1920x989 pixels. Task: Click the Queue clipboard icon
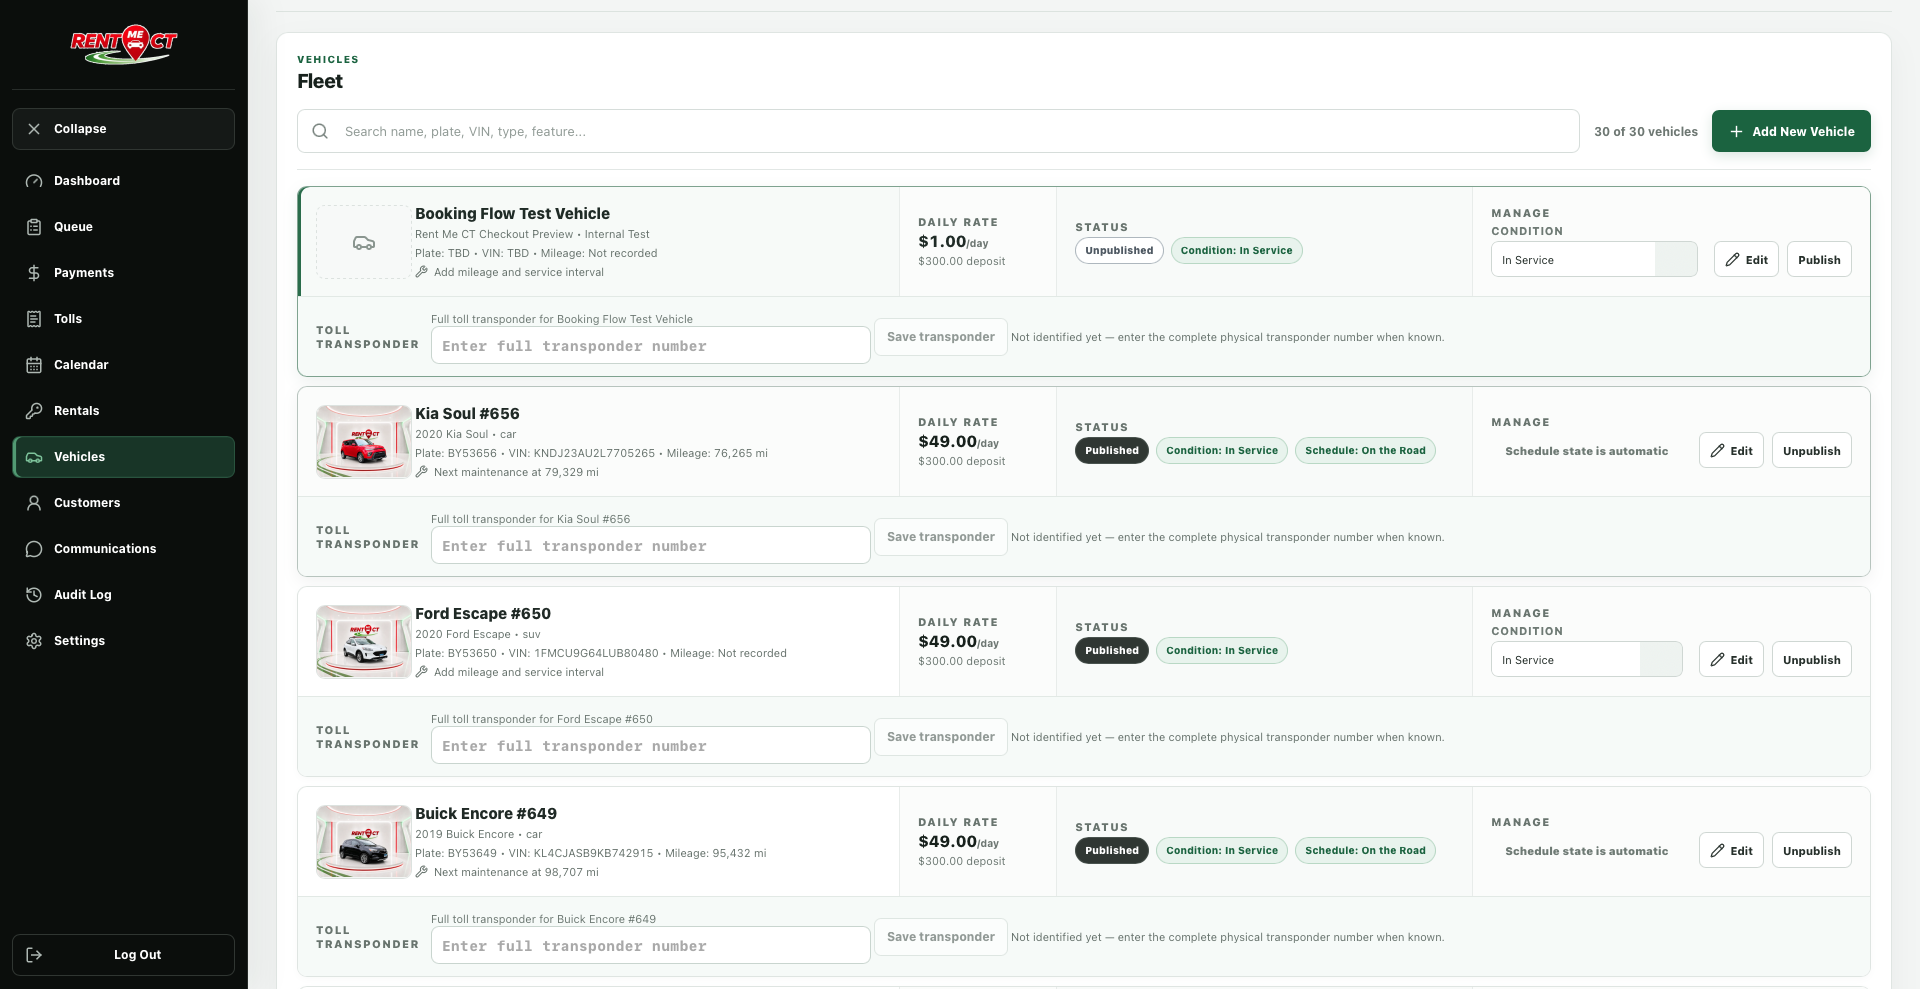point(34,227)
